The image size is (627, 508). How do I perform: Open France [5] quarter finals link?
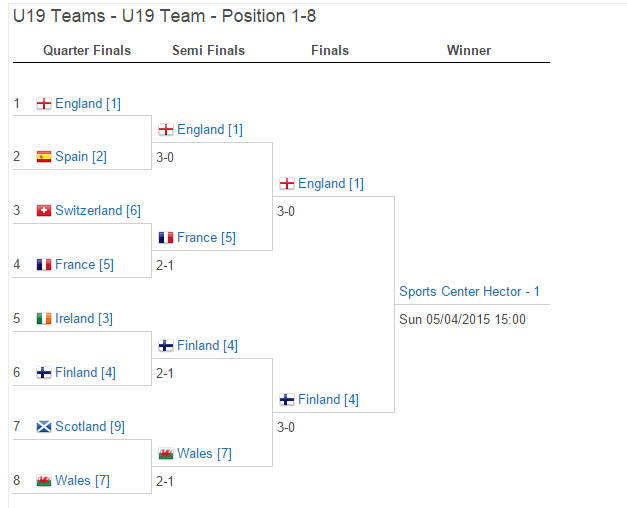click(x=84, y=264)
